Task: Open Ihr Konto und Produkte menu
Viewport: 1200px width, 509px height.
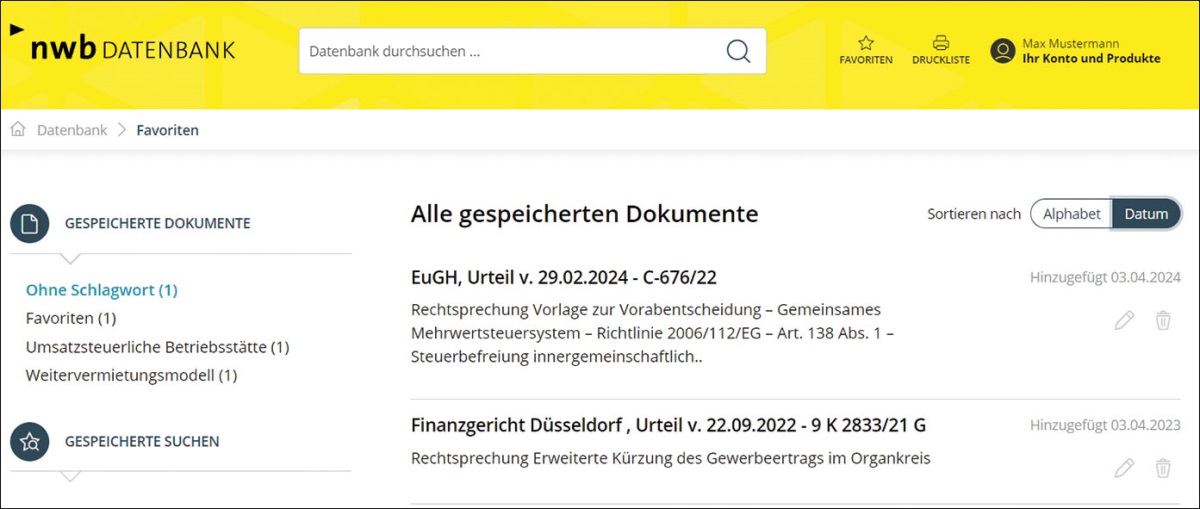Action: 1091,58
